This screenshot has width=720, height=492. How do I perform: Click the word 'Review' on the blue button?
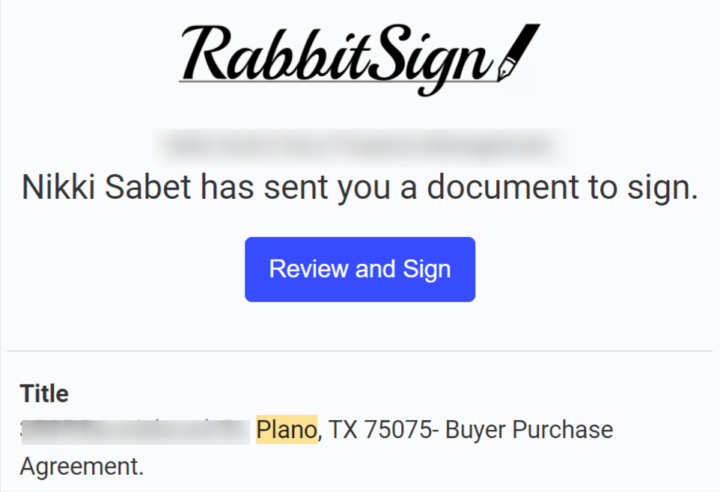pyautogui.click(x=306, y=269)
